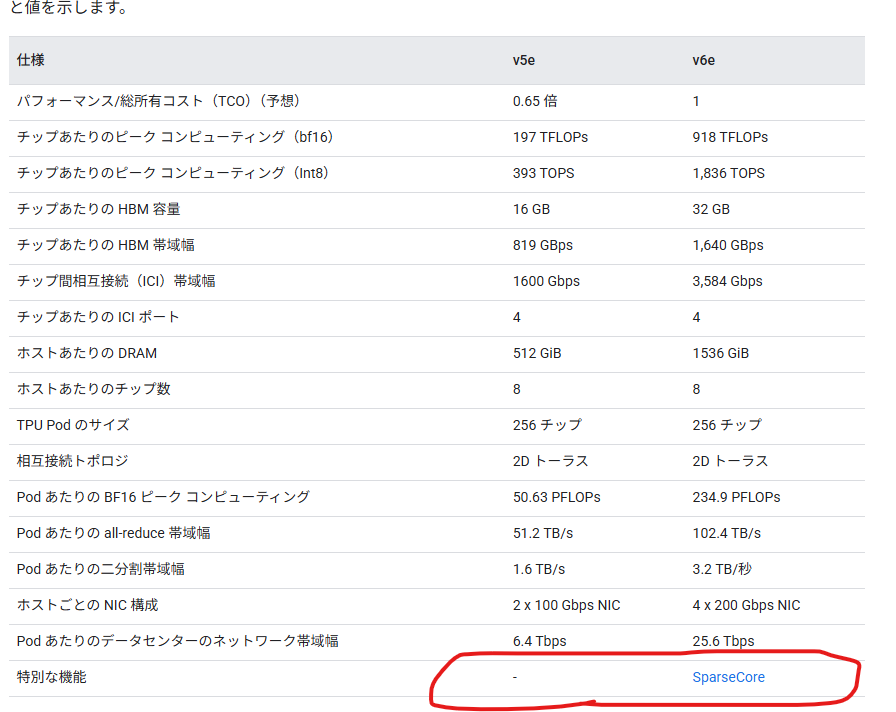Viewport: 896px width, 712px height.
Task: Click the データセンターのネットワーク帯域幅 label
Action: tap(178, 641)
